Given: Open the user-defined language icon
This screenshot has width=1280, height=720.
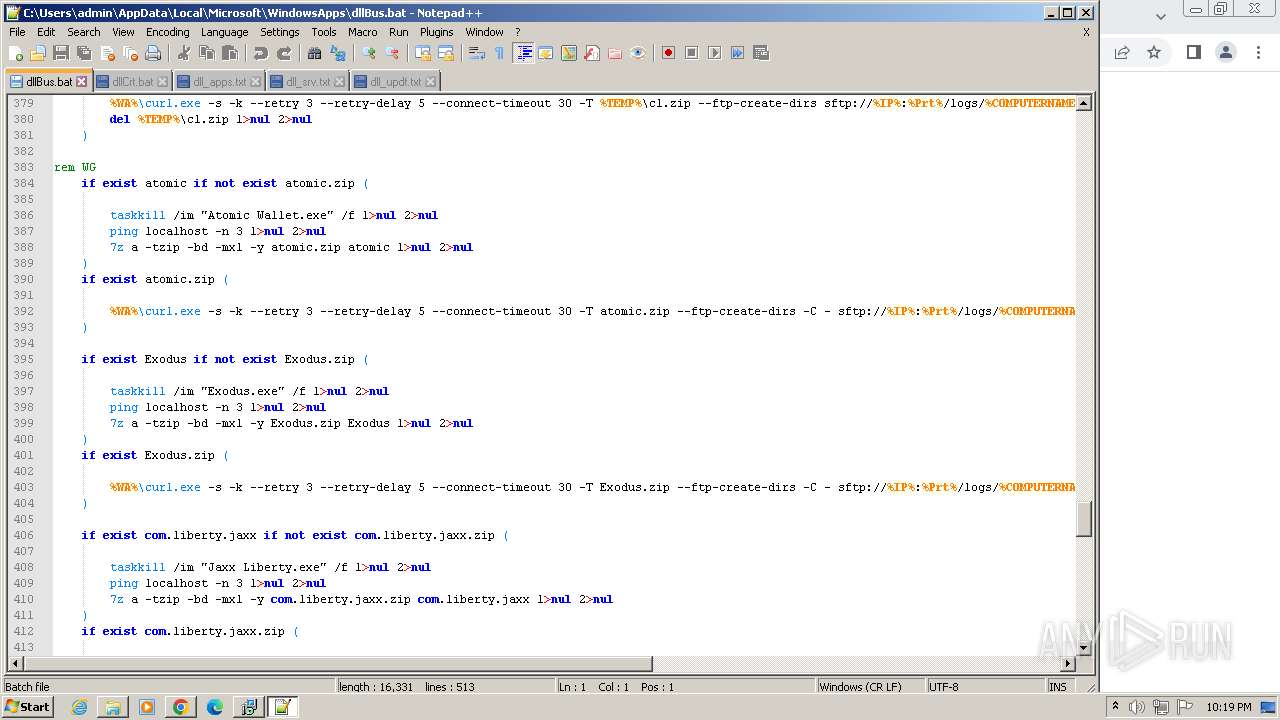Looking at the screenshot, I should click(546, 53).
